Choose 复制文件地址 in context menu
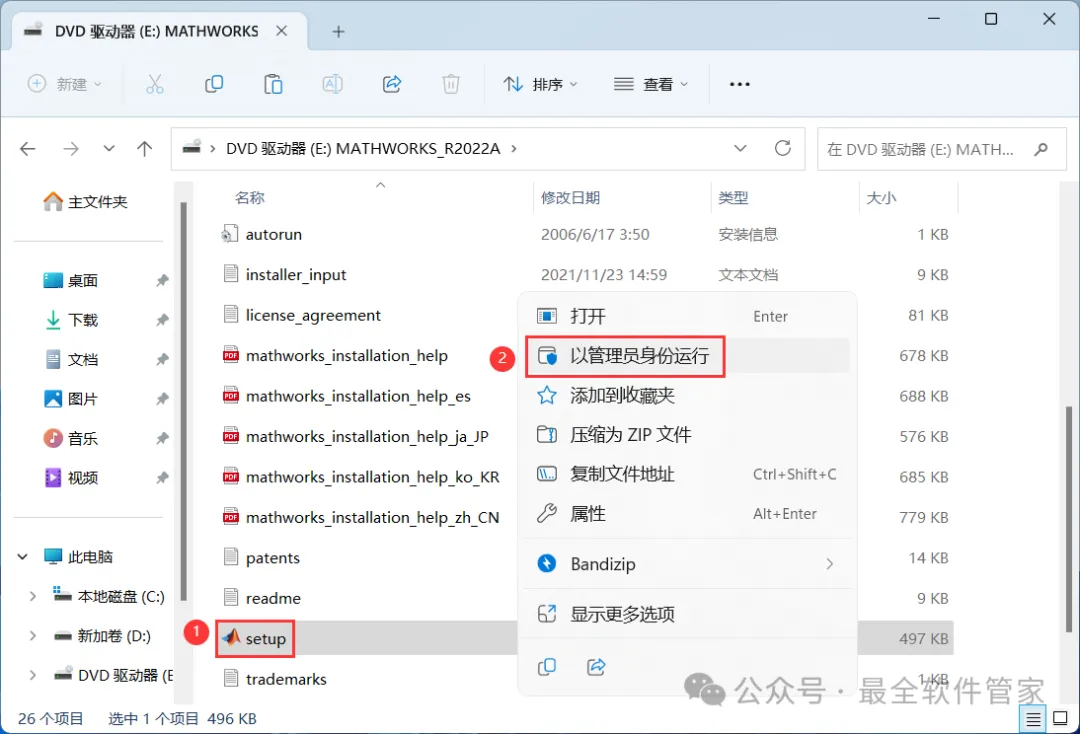1080x734 pixels. click(x=687, y=474)
